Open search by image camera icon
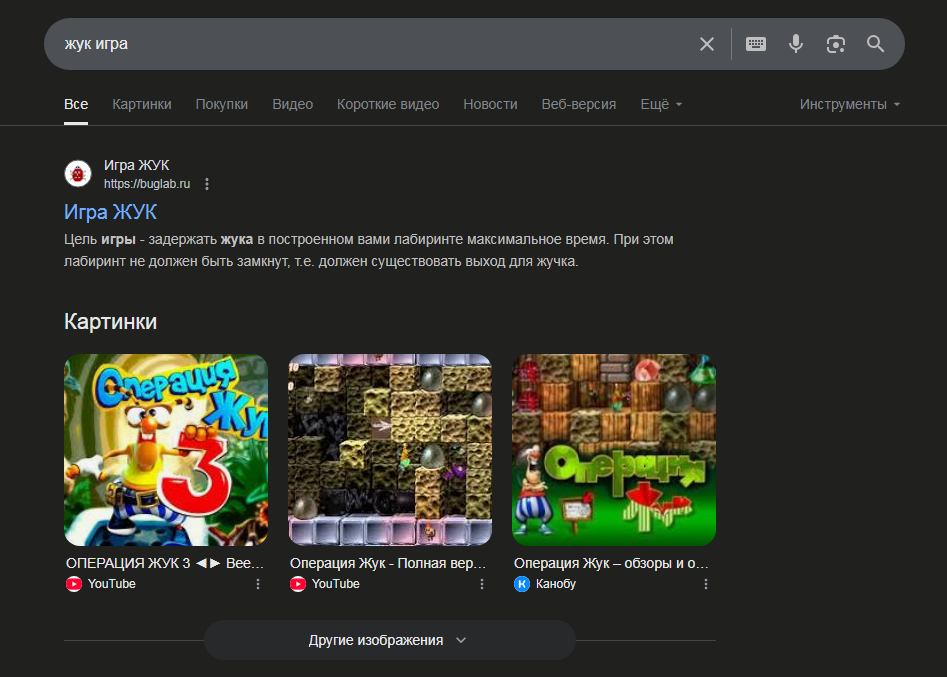The image size is (947, 677). click(x=836, y=44)
